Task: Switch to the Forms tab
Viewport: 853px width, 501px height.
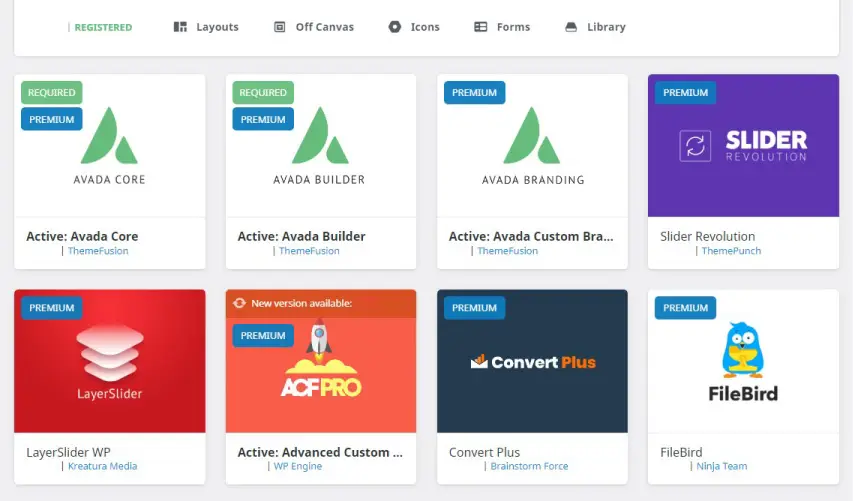Action: pos(513,27)
